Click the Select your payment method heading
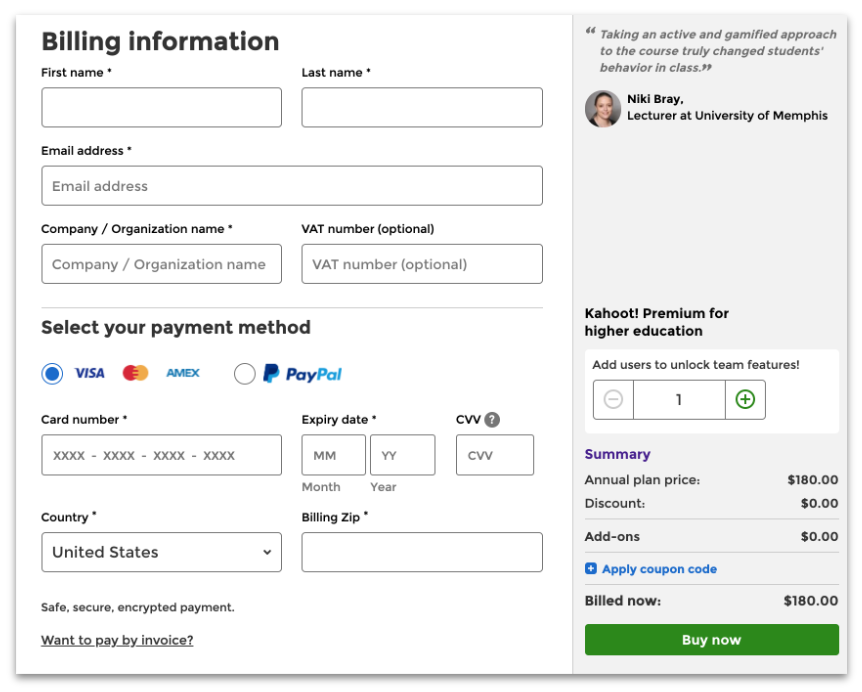Screen dimensions: 862x692 (x=176, y=328)
